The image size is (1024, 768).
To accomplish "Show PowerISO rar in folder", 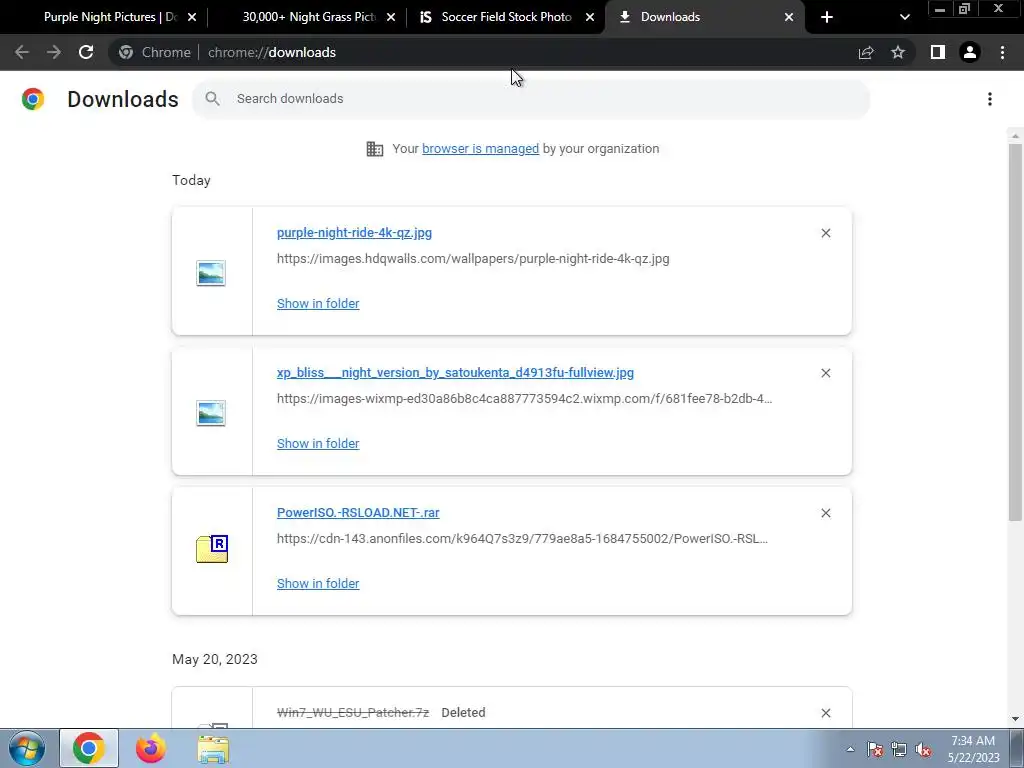I will [318, 584].
